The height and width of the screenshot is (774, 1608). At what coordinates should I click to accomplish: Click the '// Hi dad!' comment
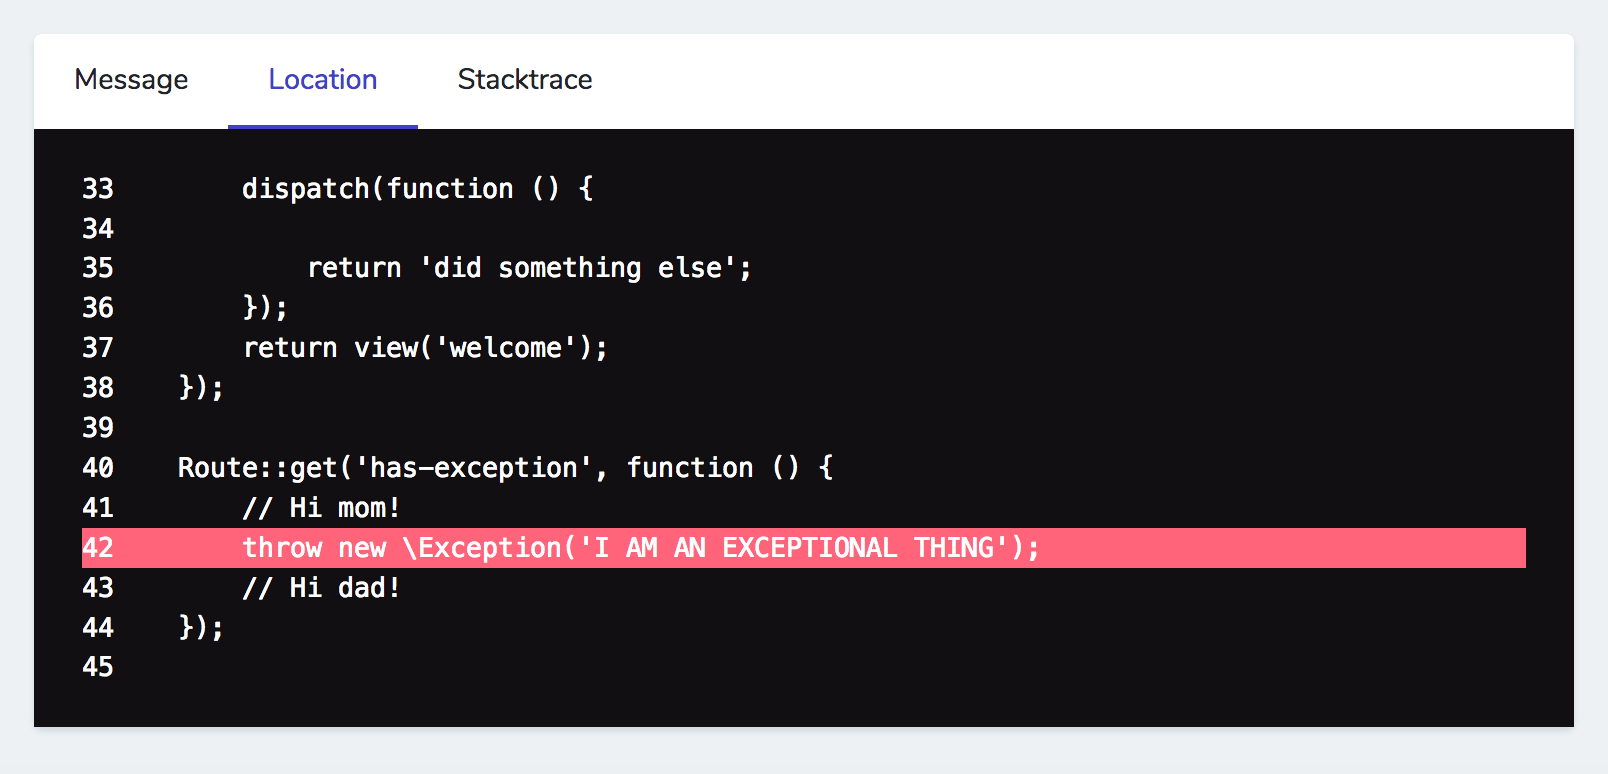pos(321,588)
